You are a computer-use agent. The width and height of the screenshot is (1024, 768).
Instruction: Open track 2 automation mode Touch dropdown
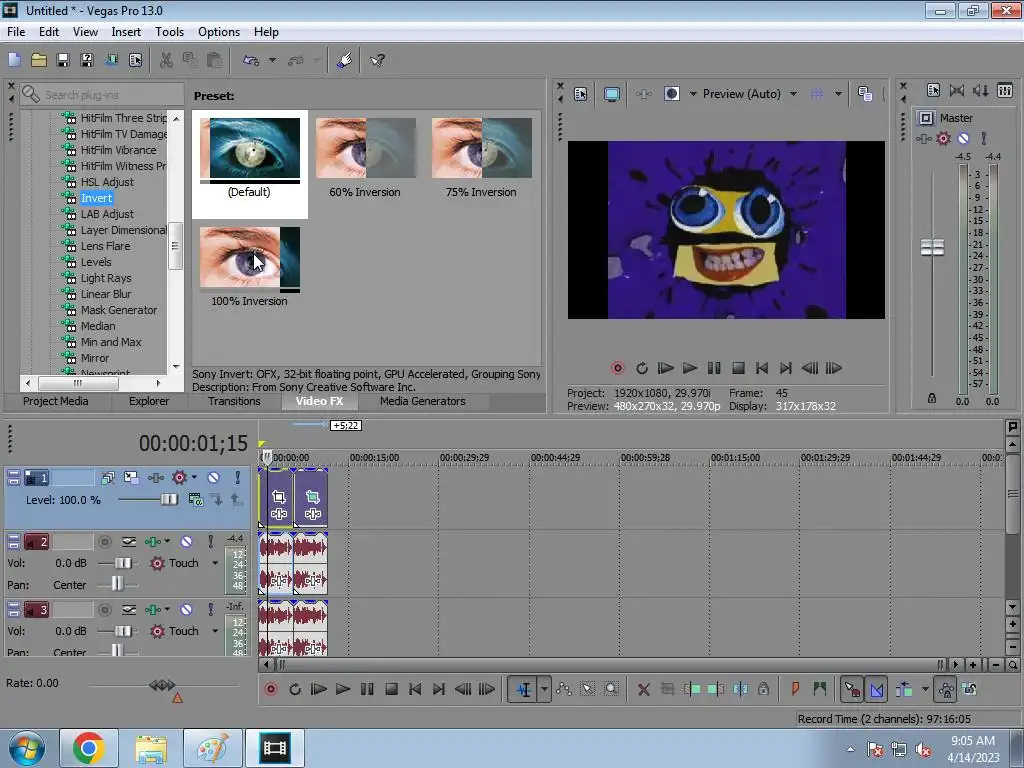(x=215, y=563)
